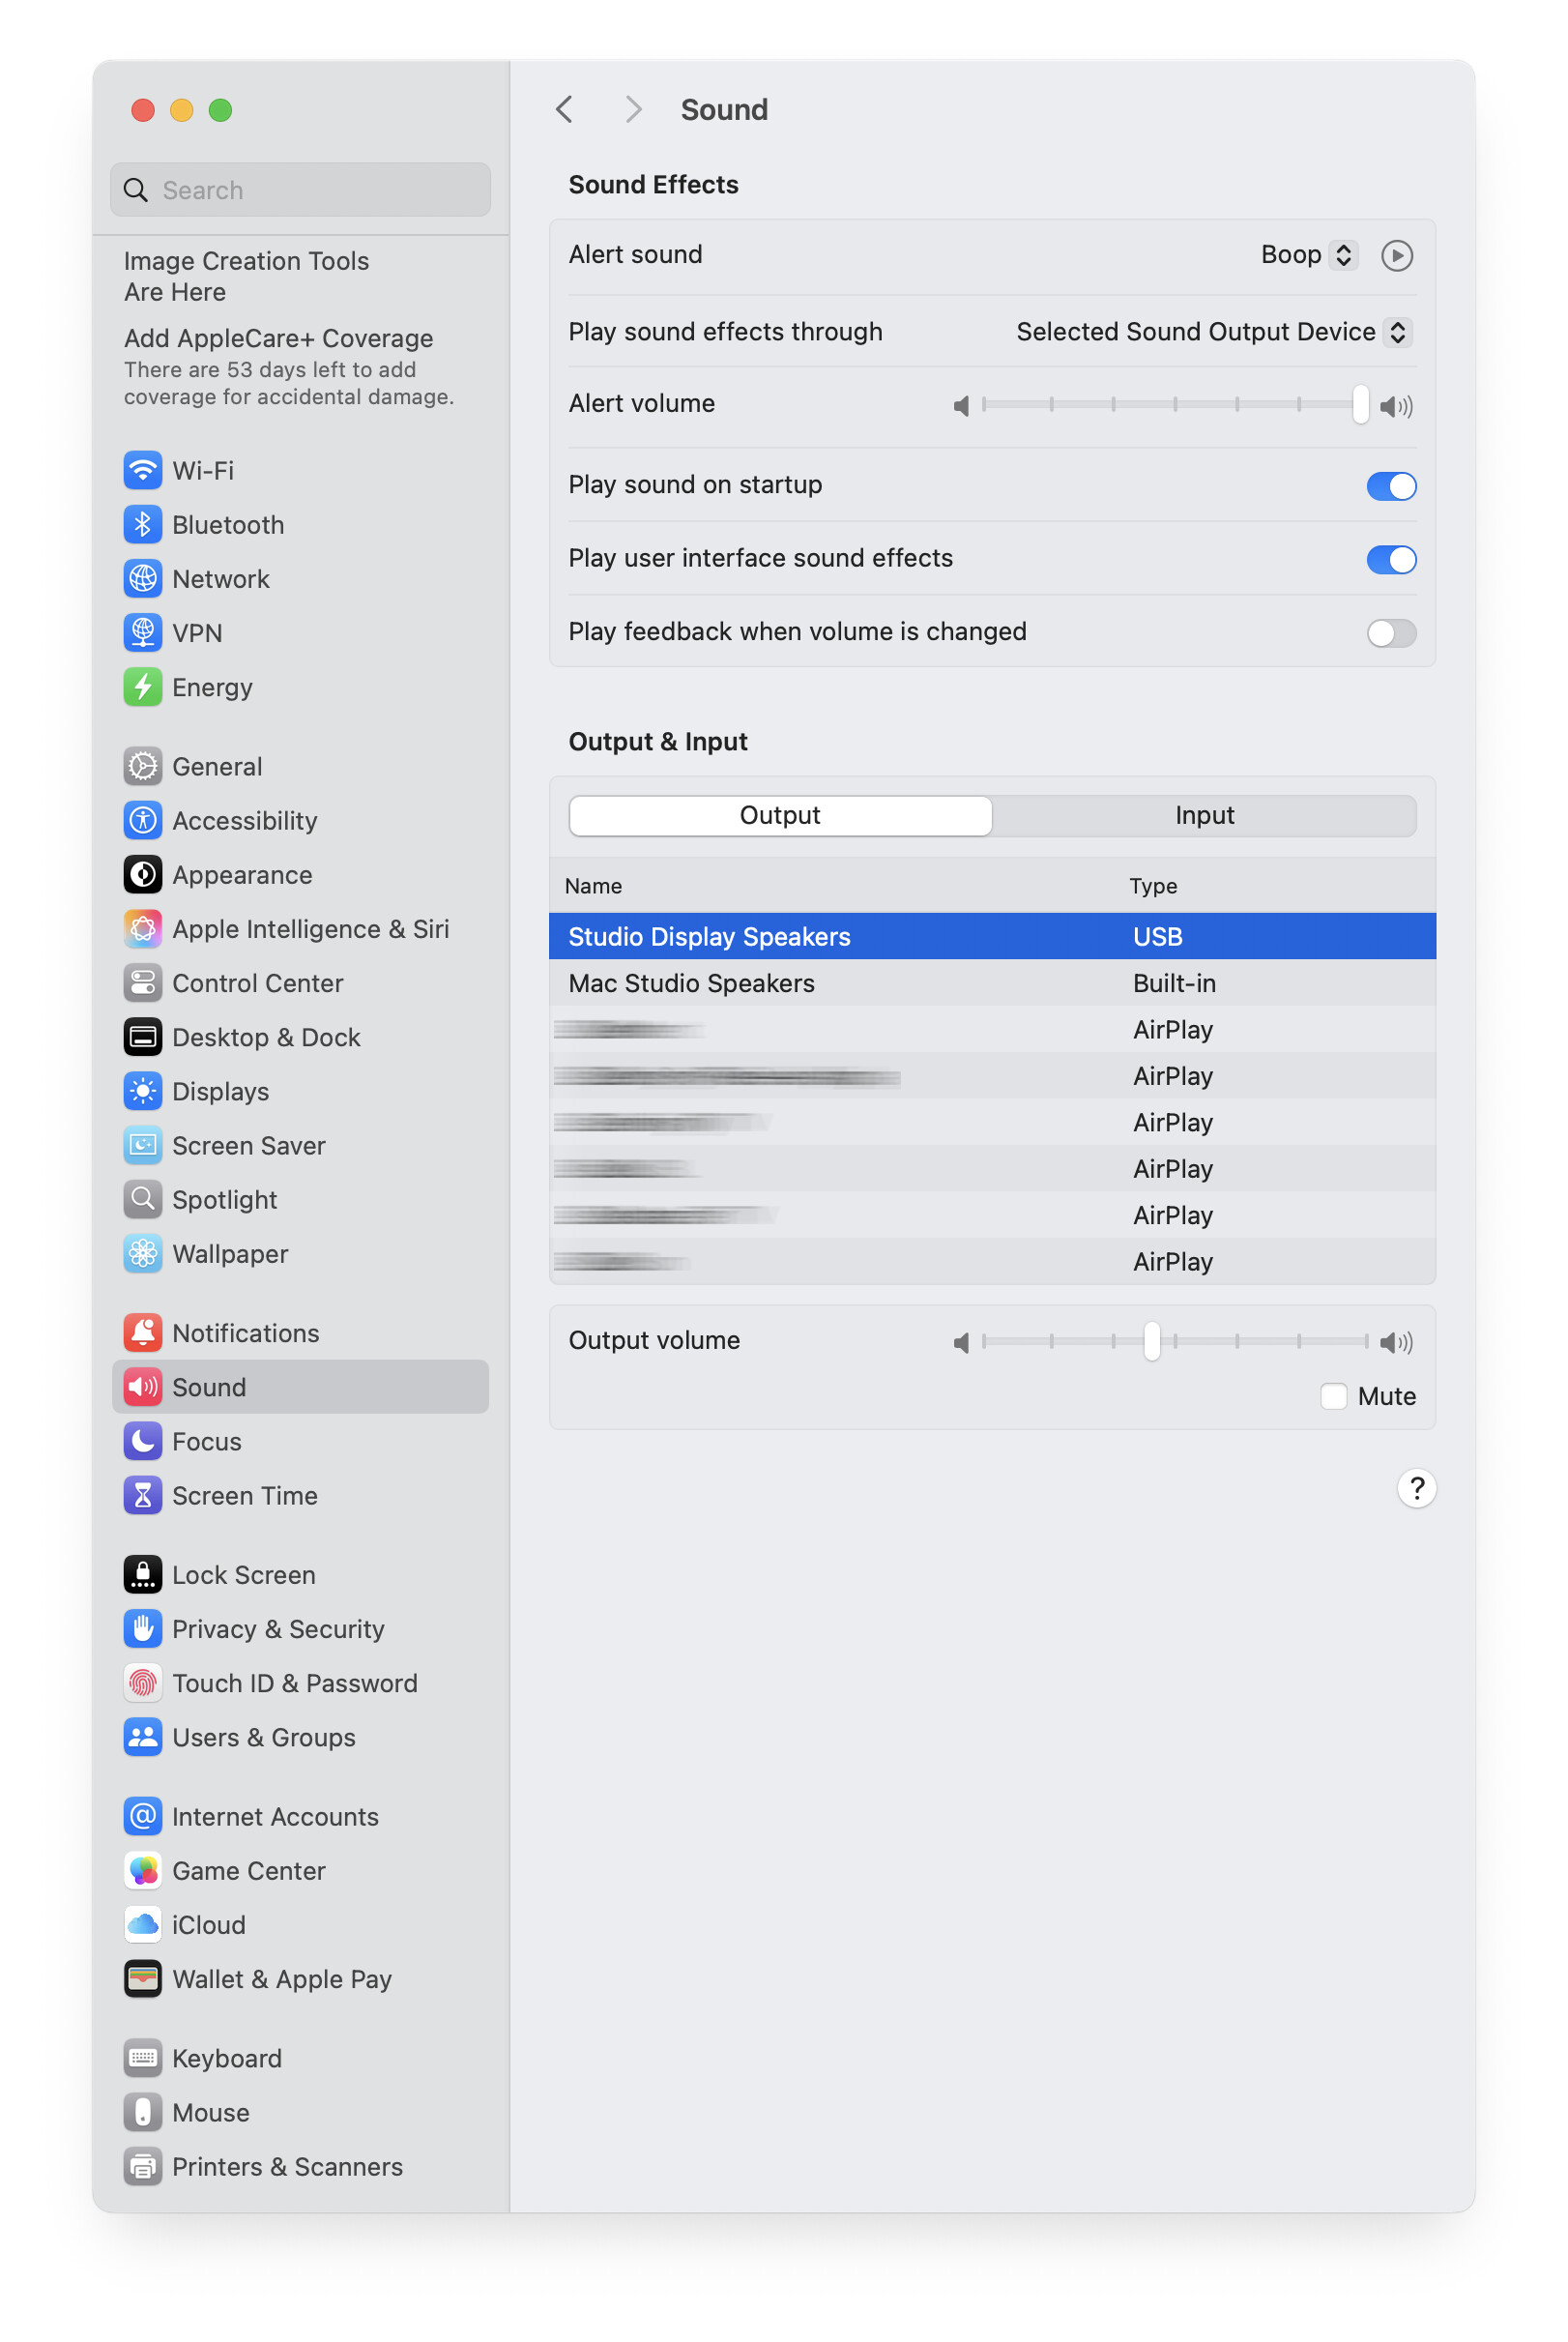Open Wallet & Apple Pay
Image resolution: width=1568 pixels, height=2342 pixels.
point(300,1979)
